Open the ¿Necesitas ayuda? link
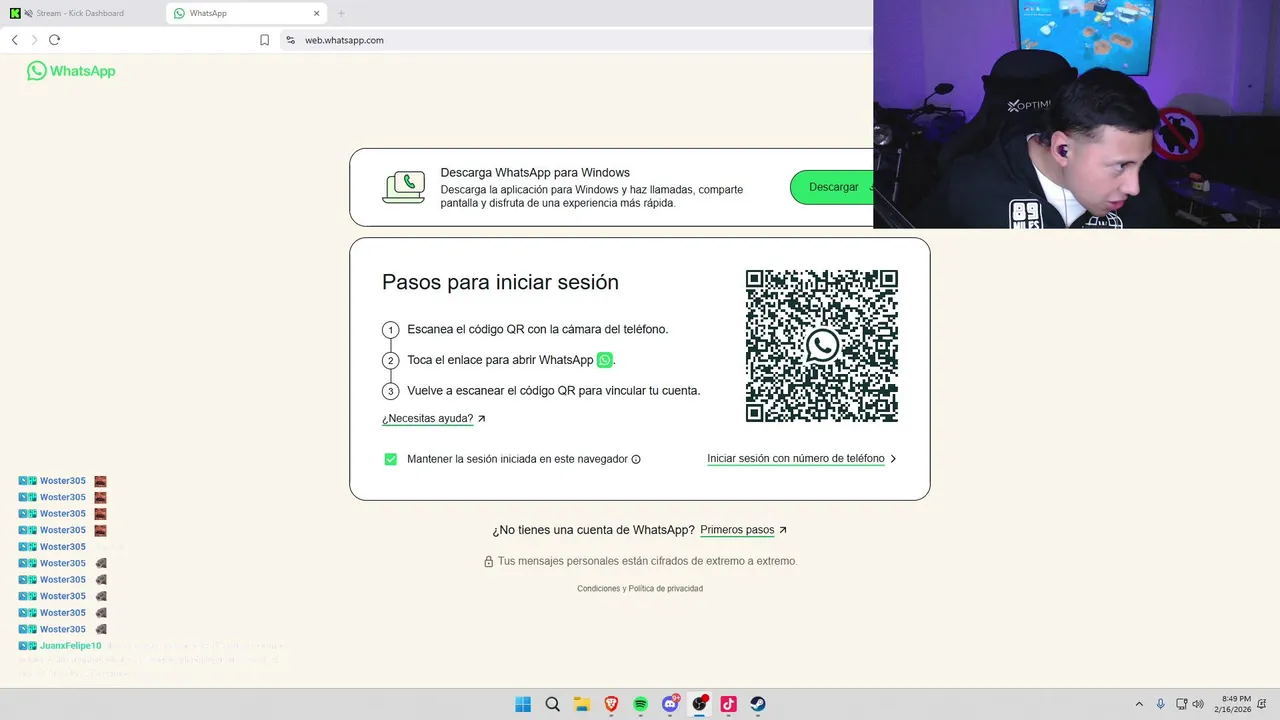 [434, 419]
